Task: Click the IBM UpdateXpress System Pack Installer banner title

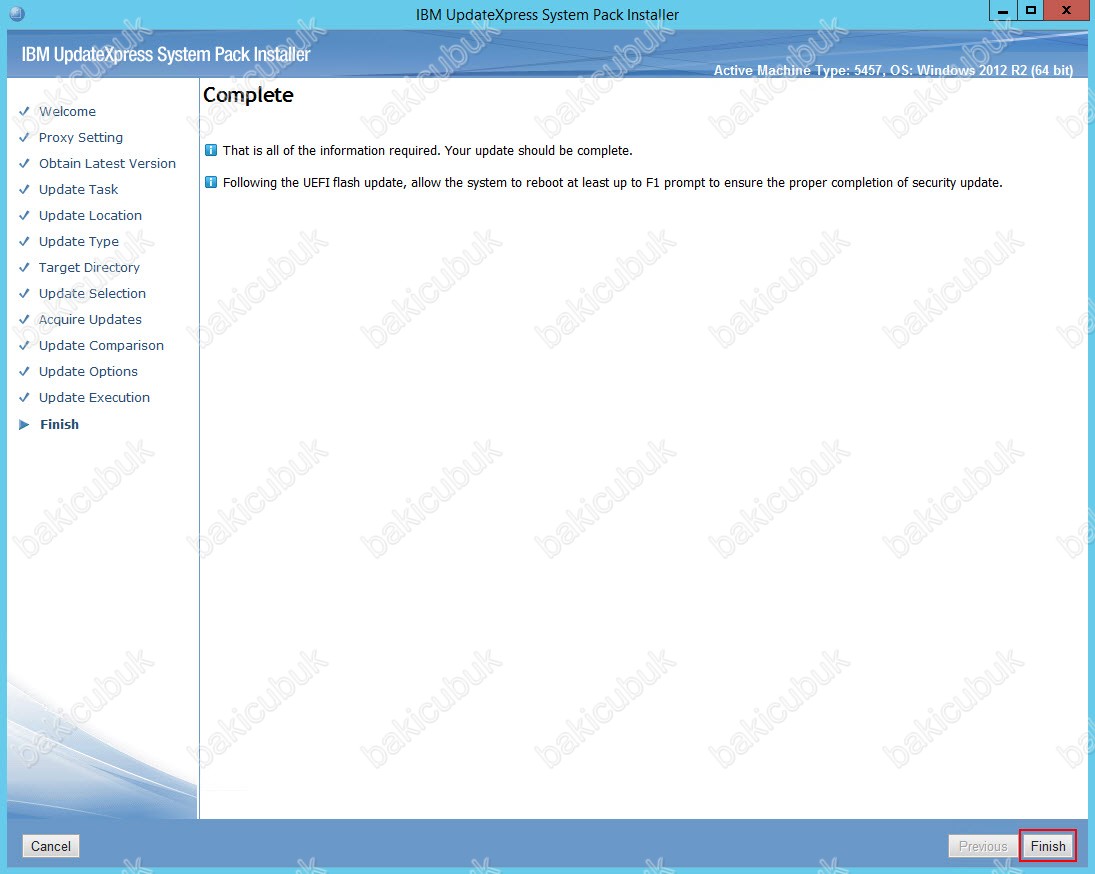Action: pyautogui.click(x=166, y=54)
